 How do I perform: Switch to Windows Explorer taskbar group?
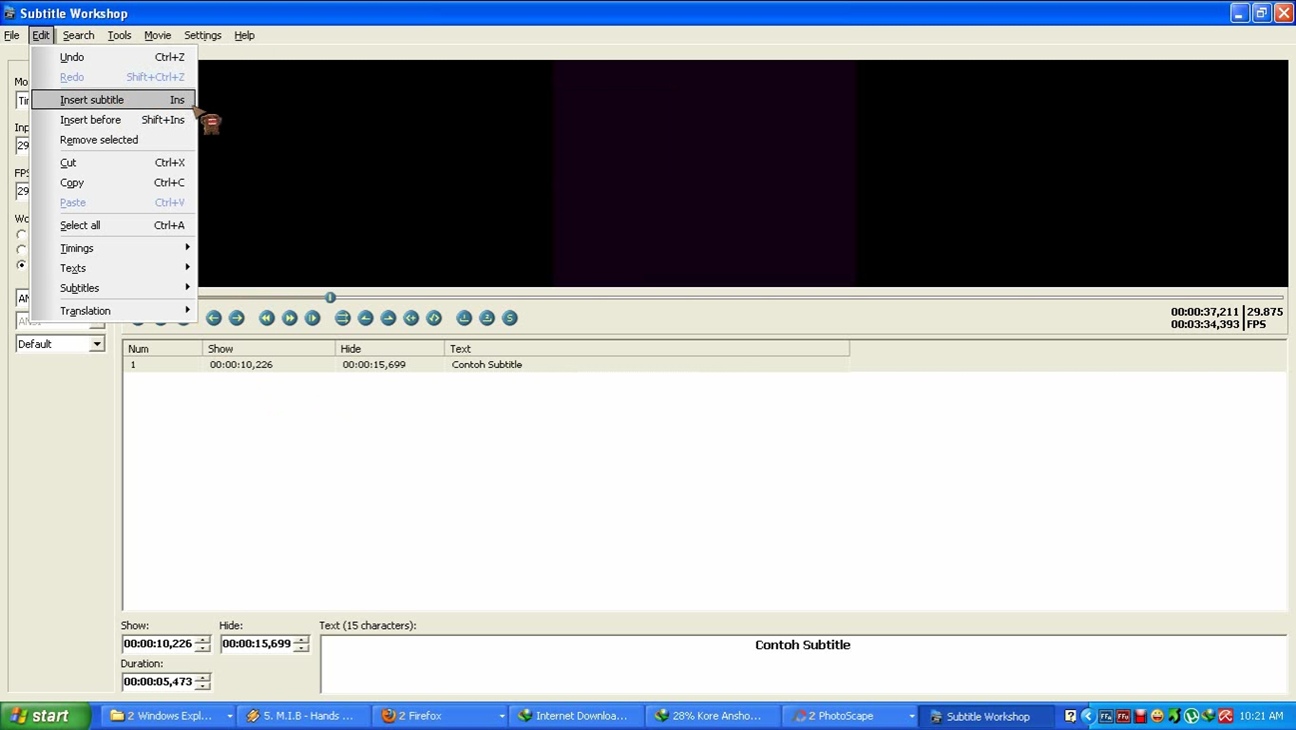(x=169, y=716)
